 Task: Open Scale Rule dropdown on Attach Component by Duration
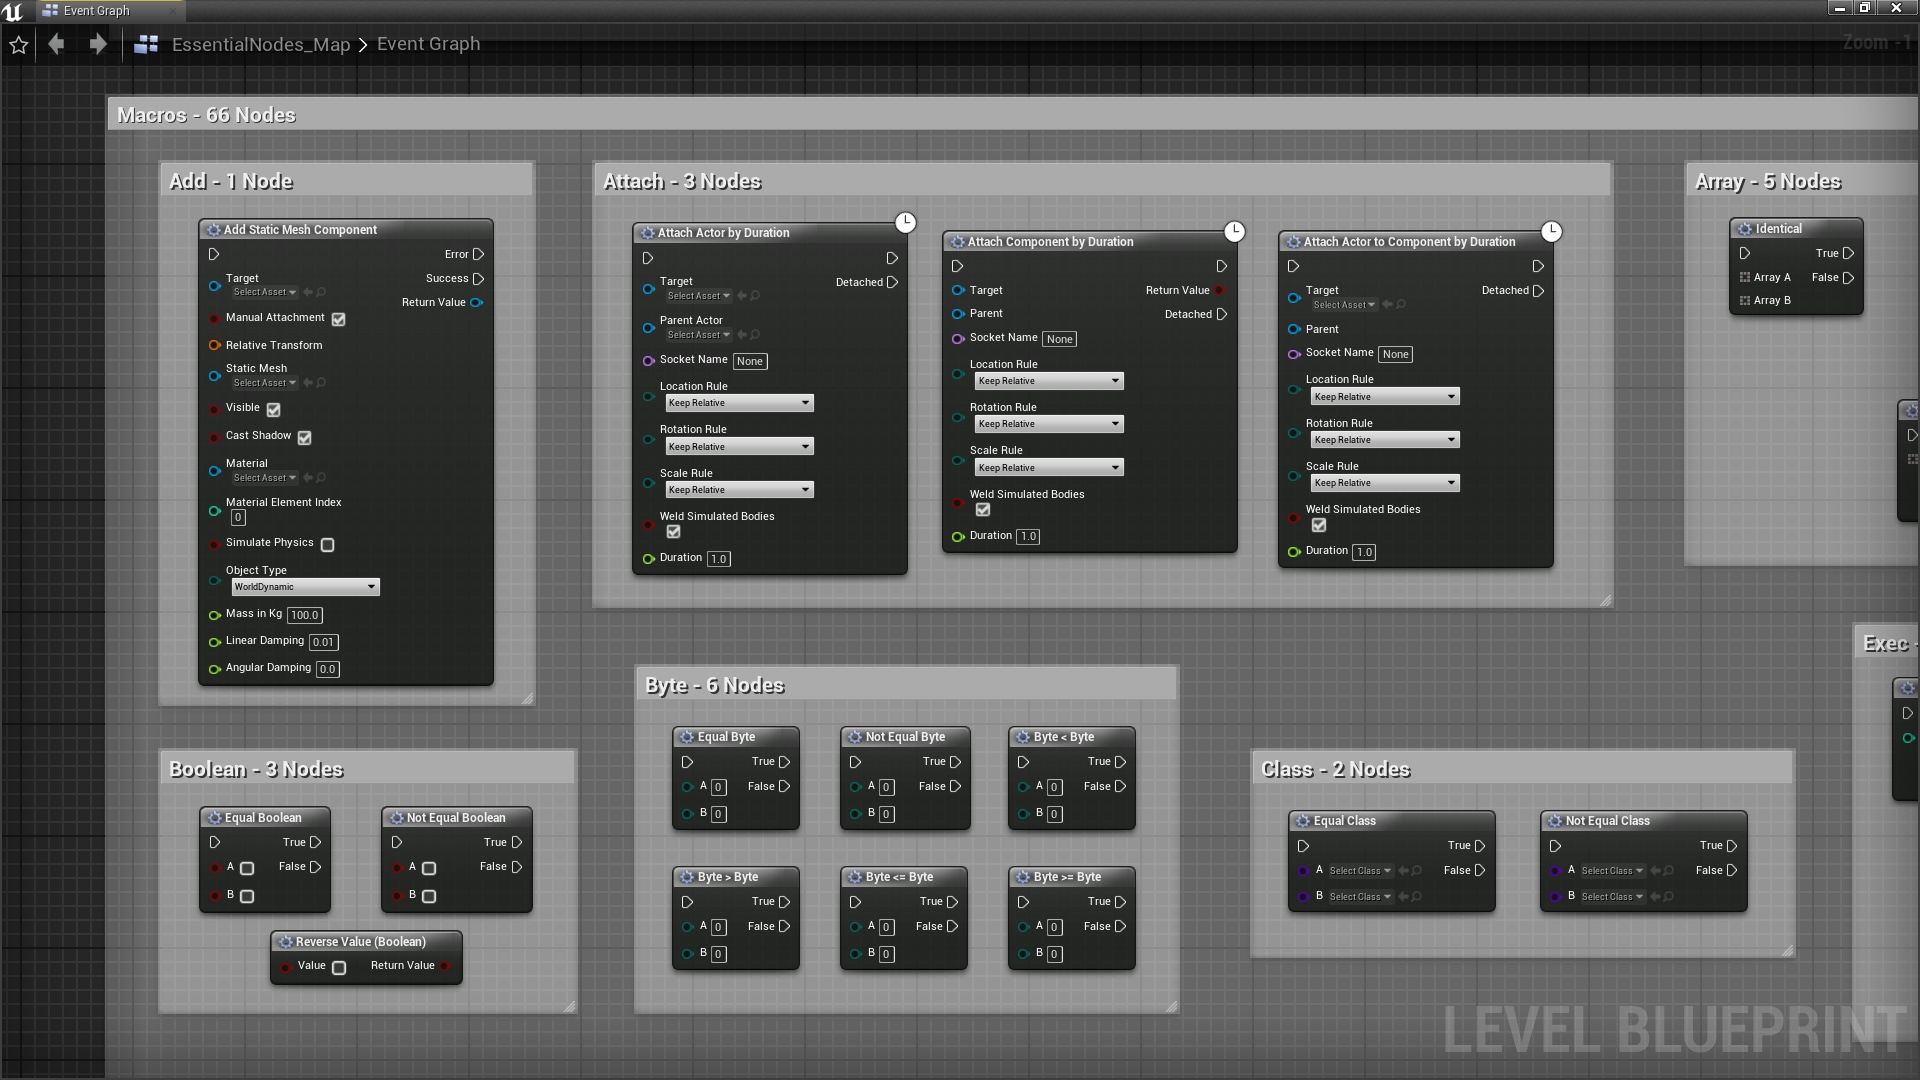(1049, 467)
